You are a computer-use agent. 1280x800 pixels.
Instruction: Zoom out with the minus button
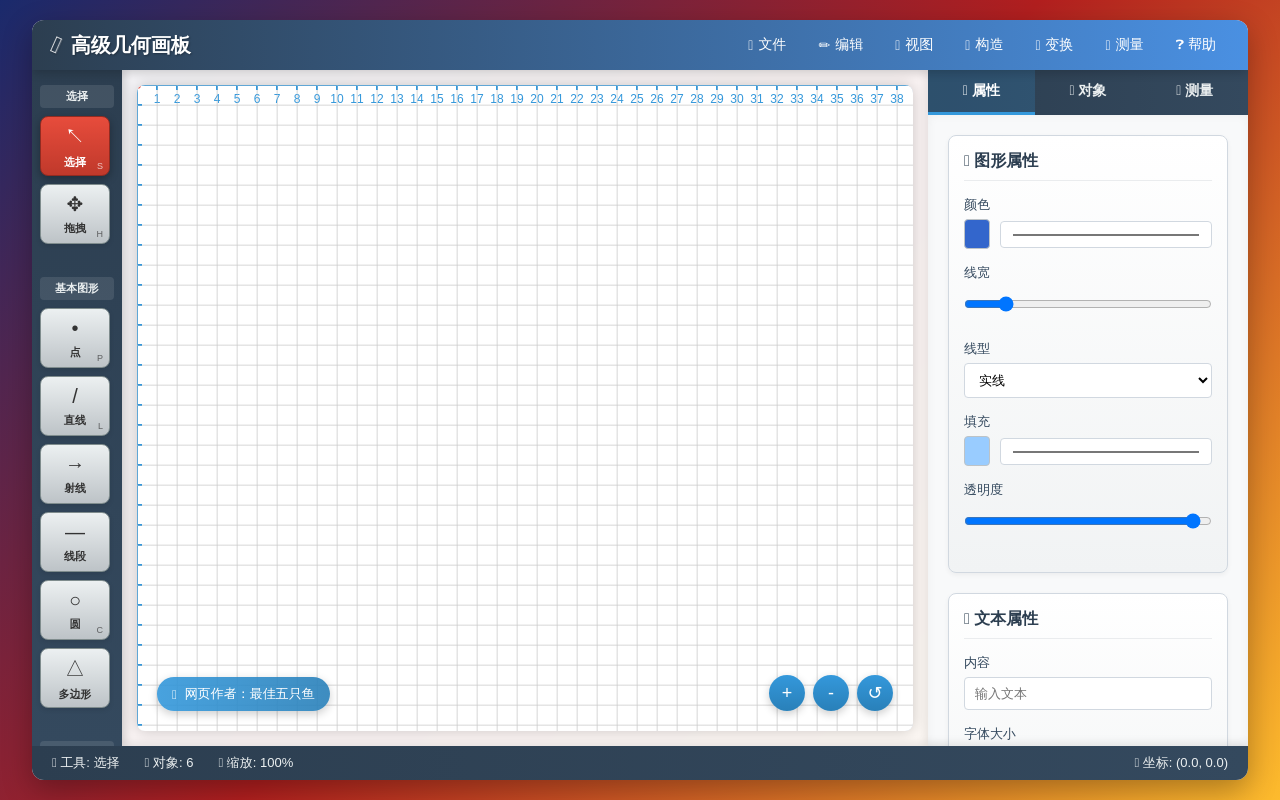[x=831, y=693]
